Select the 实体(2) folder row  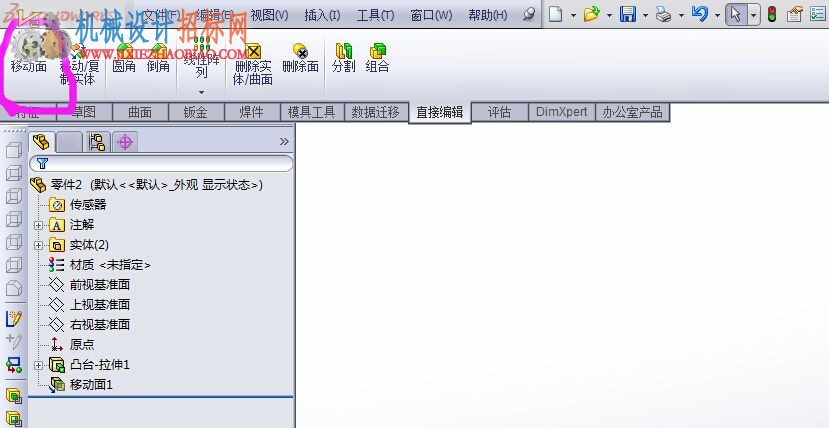(x=79, y=245)
